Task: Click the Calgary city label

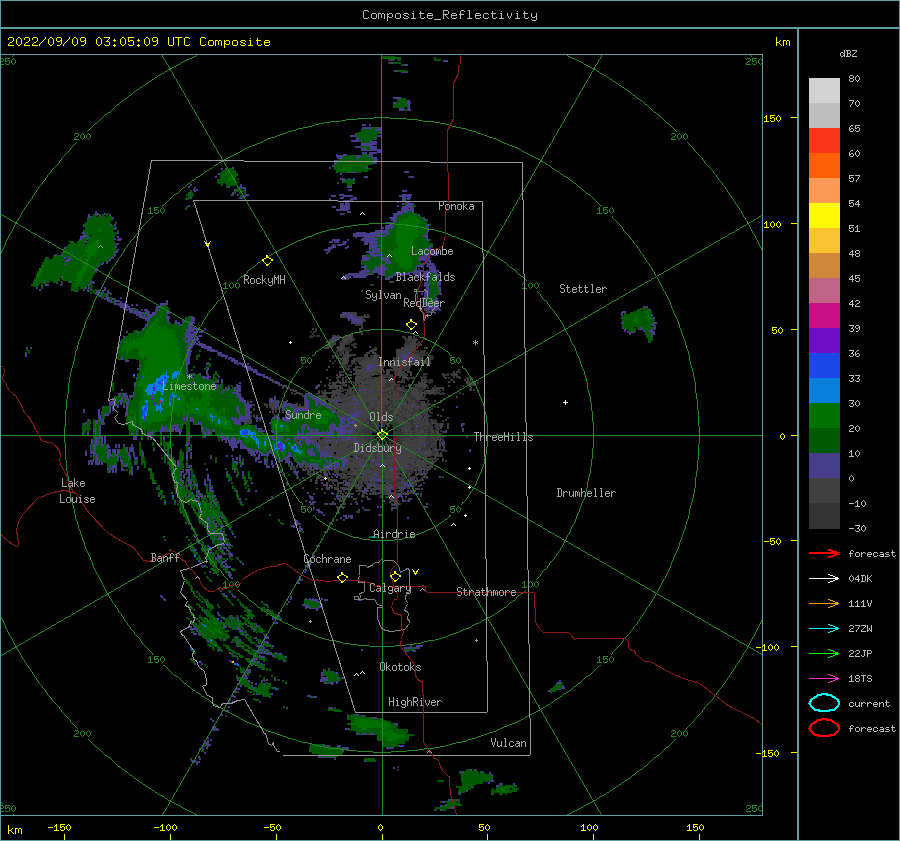Action: pos(390,588)
